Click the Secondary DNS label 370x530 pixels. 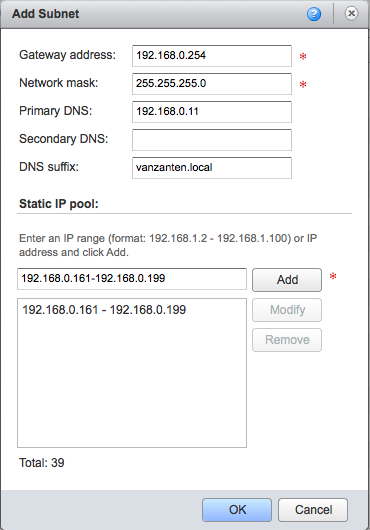(64, 139)
